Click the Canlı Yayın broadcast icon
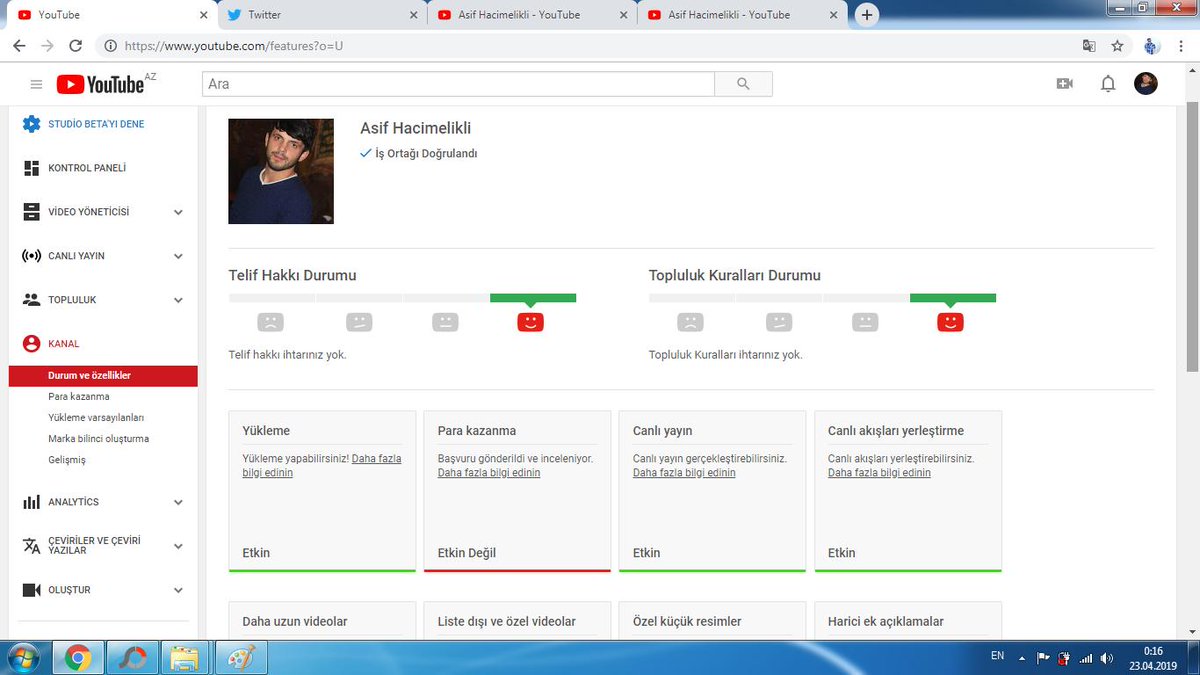Image resolution: width=1200 pixels, height=675 pixels. click(31, 256)
